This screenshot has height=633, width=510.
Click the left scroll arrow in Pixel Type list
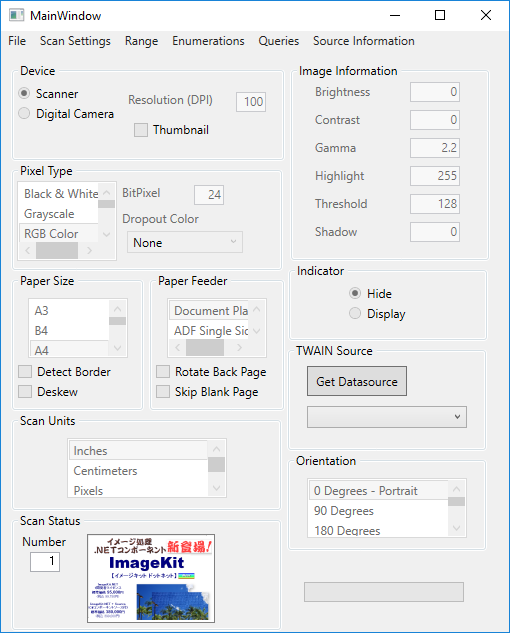[x=27, y=251]
